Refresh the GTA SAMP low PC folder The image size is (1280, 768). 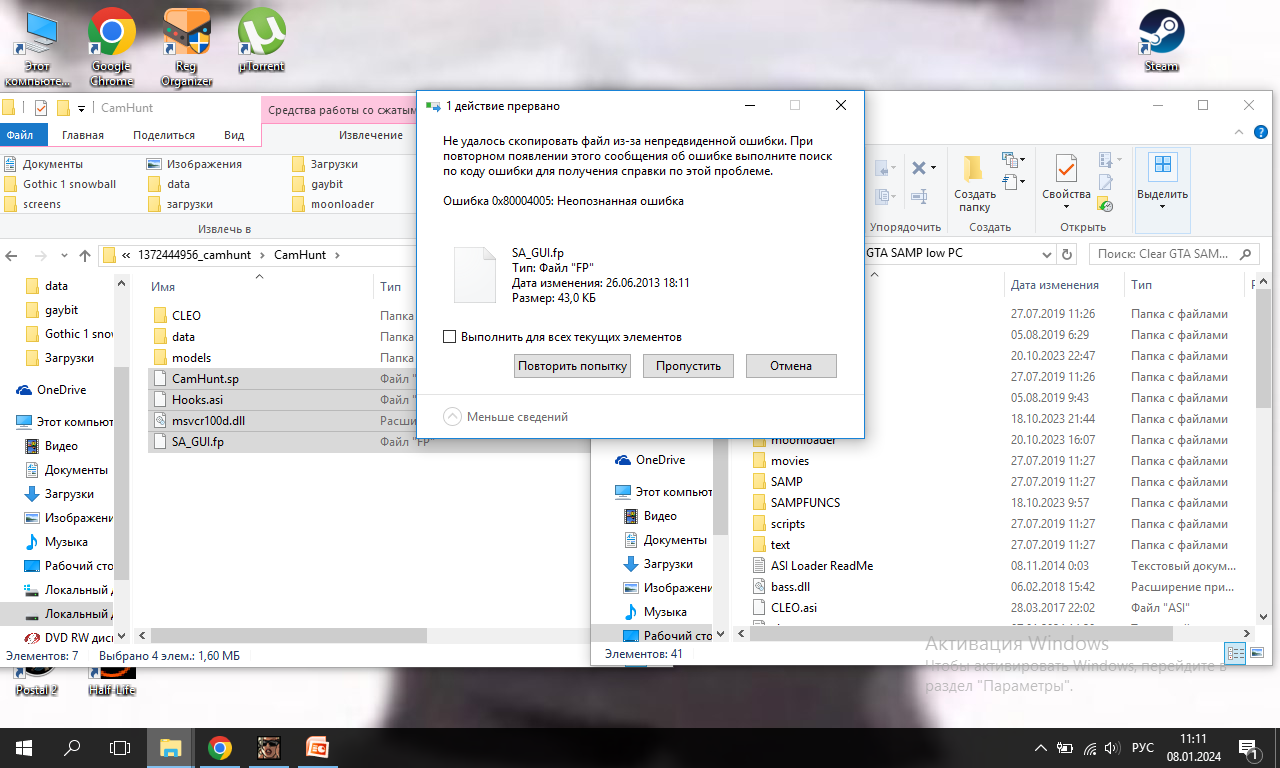tap(1067, 254)
